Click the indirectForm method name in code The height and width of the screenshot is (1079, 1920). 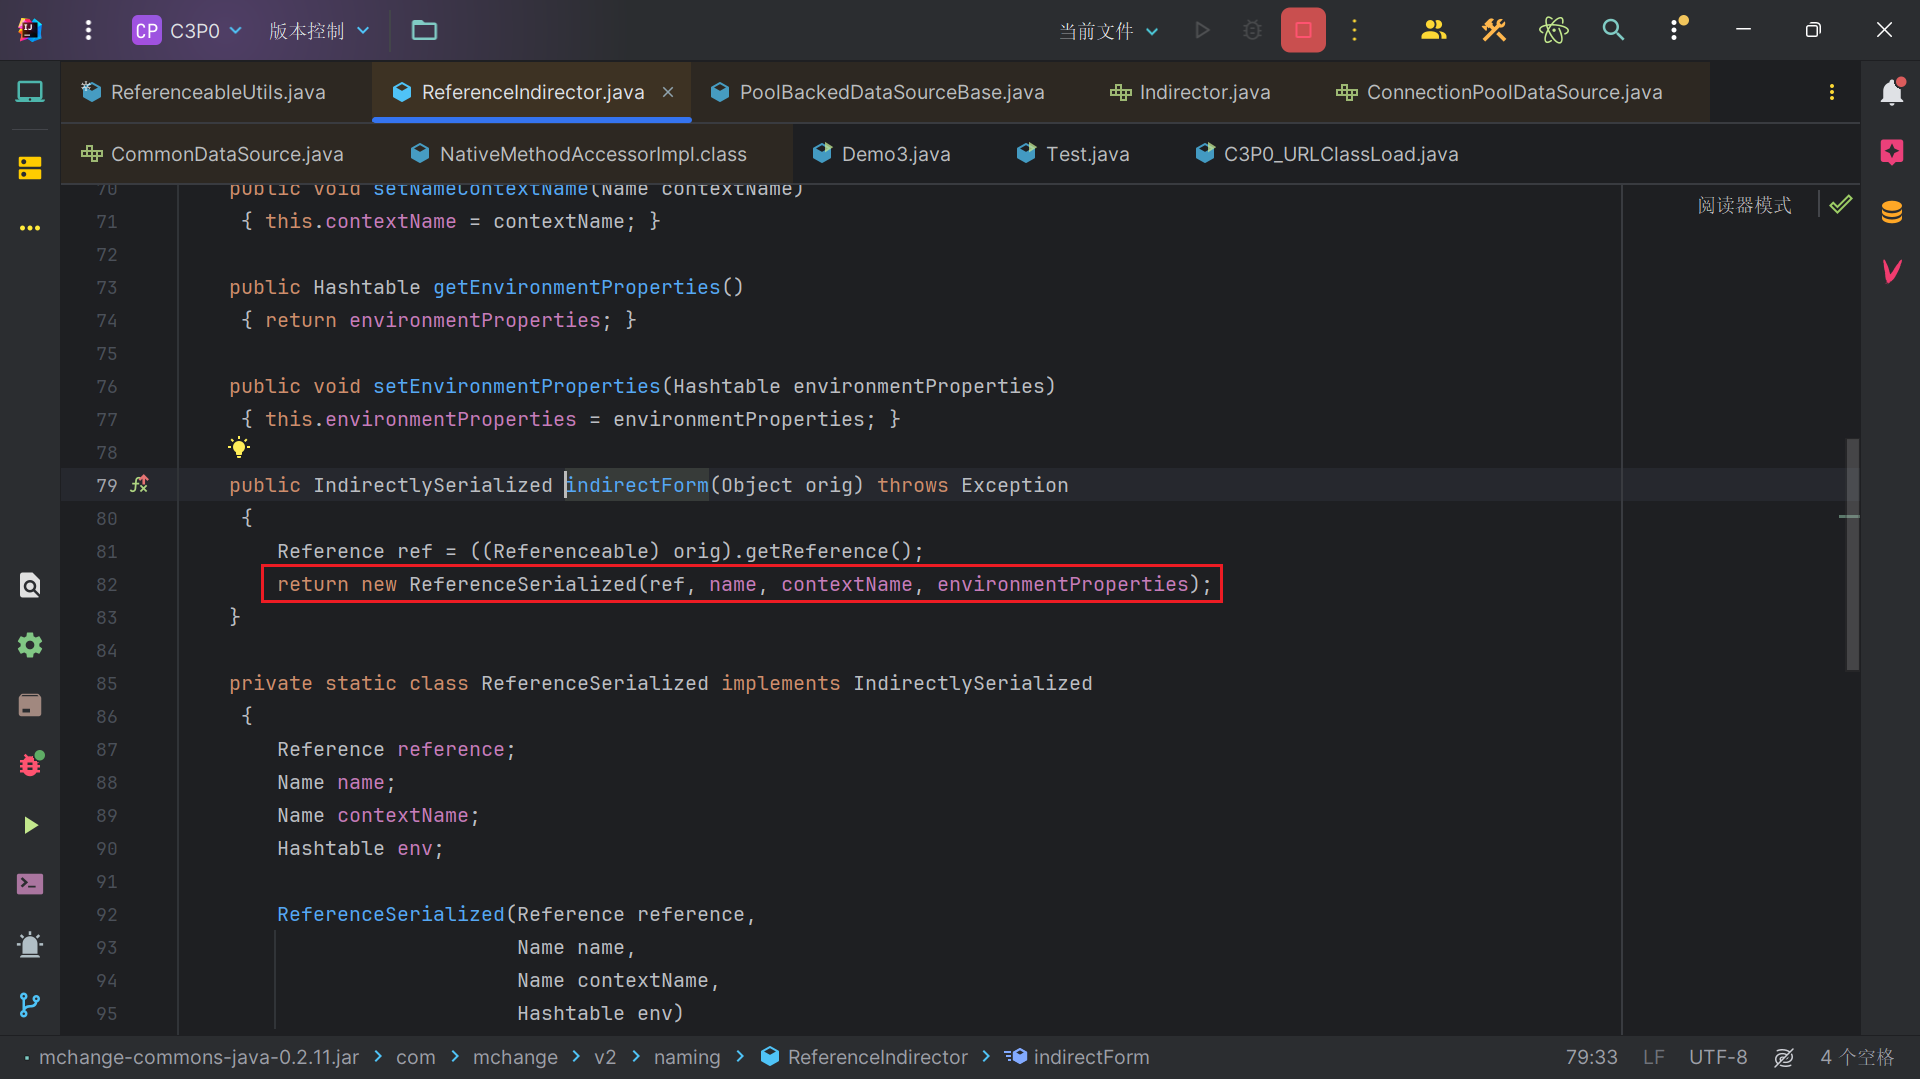pos(637,485)
